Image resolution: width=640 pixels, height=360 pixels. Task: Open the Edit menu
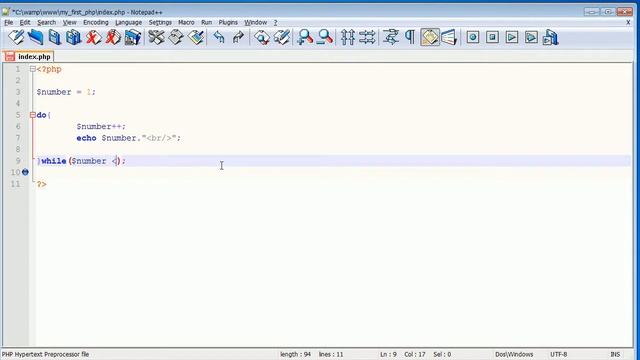click(25, 22)
